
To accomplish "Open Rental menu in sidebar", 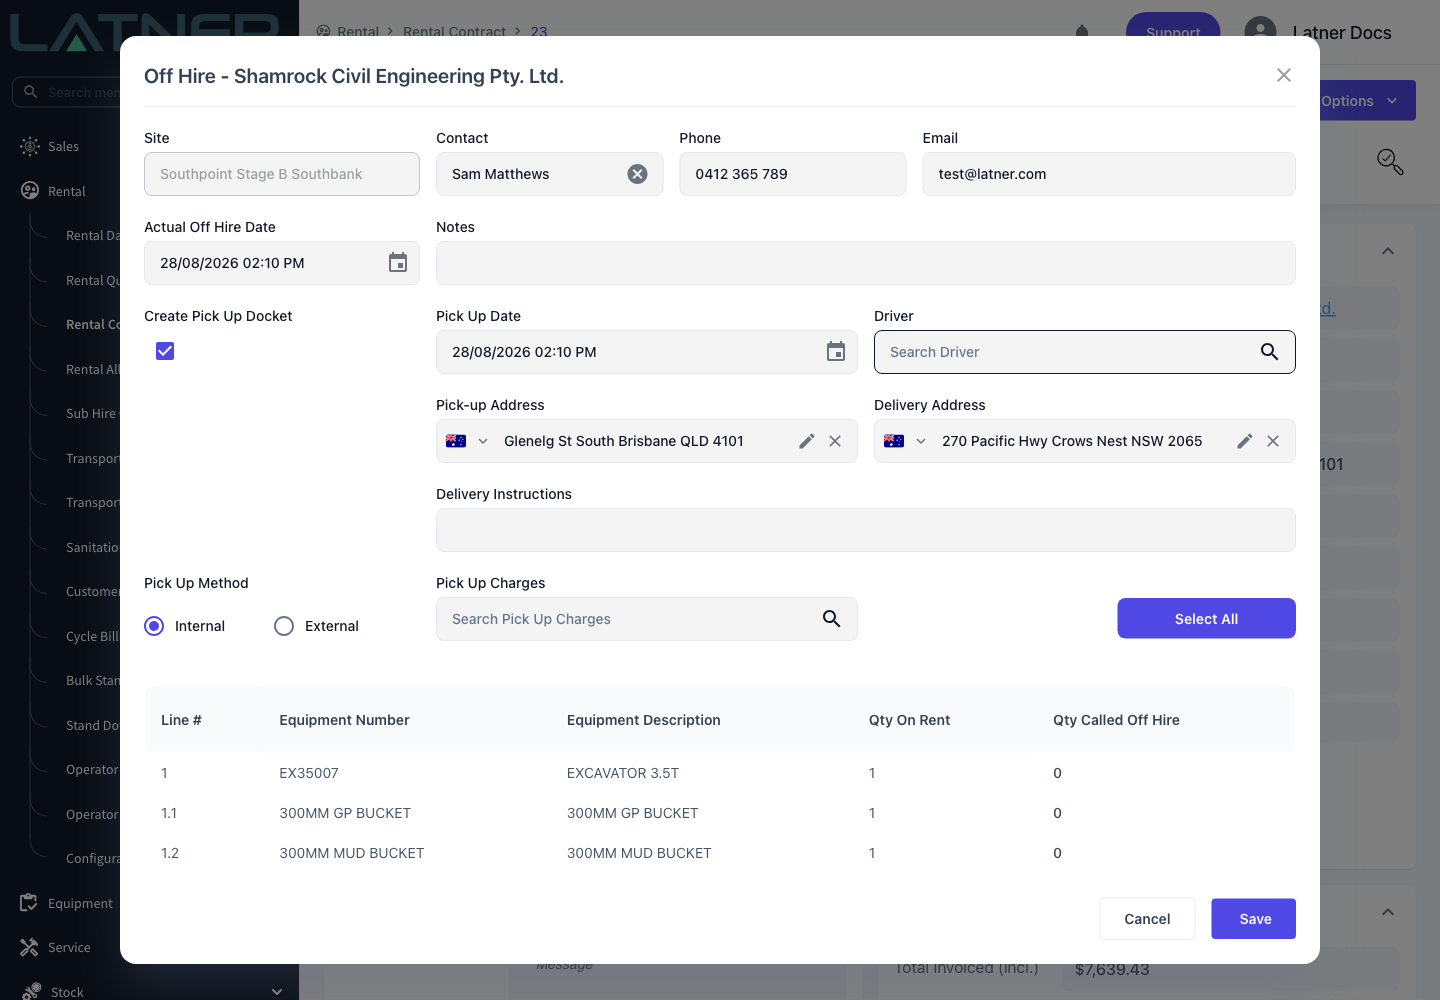I will click(x=67, y=191).
